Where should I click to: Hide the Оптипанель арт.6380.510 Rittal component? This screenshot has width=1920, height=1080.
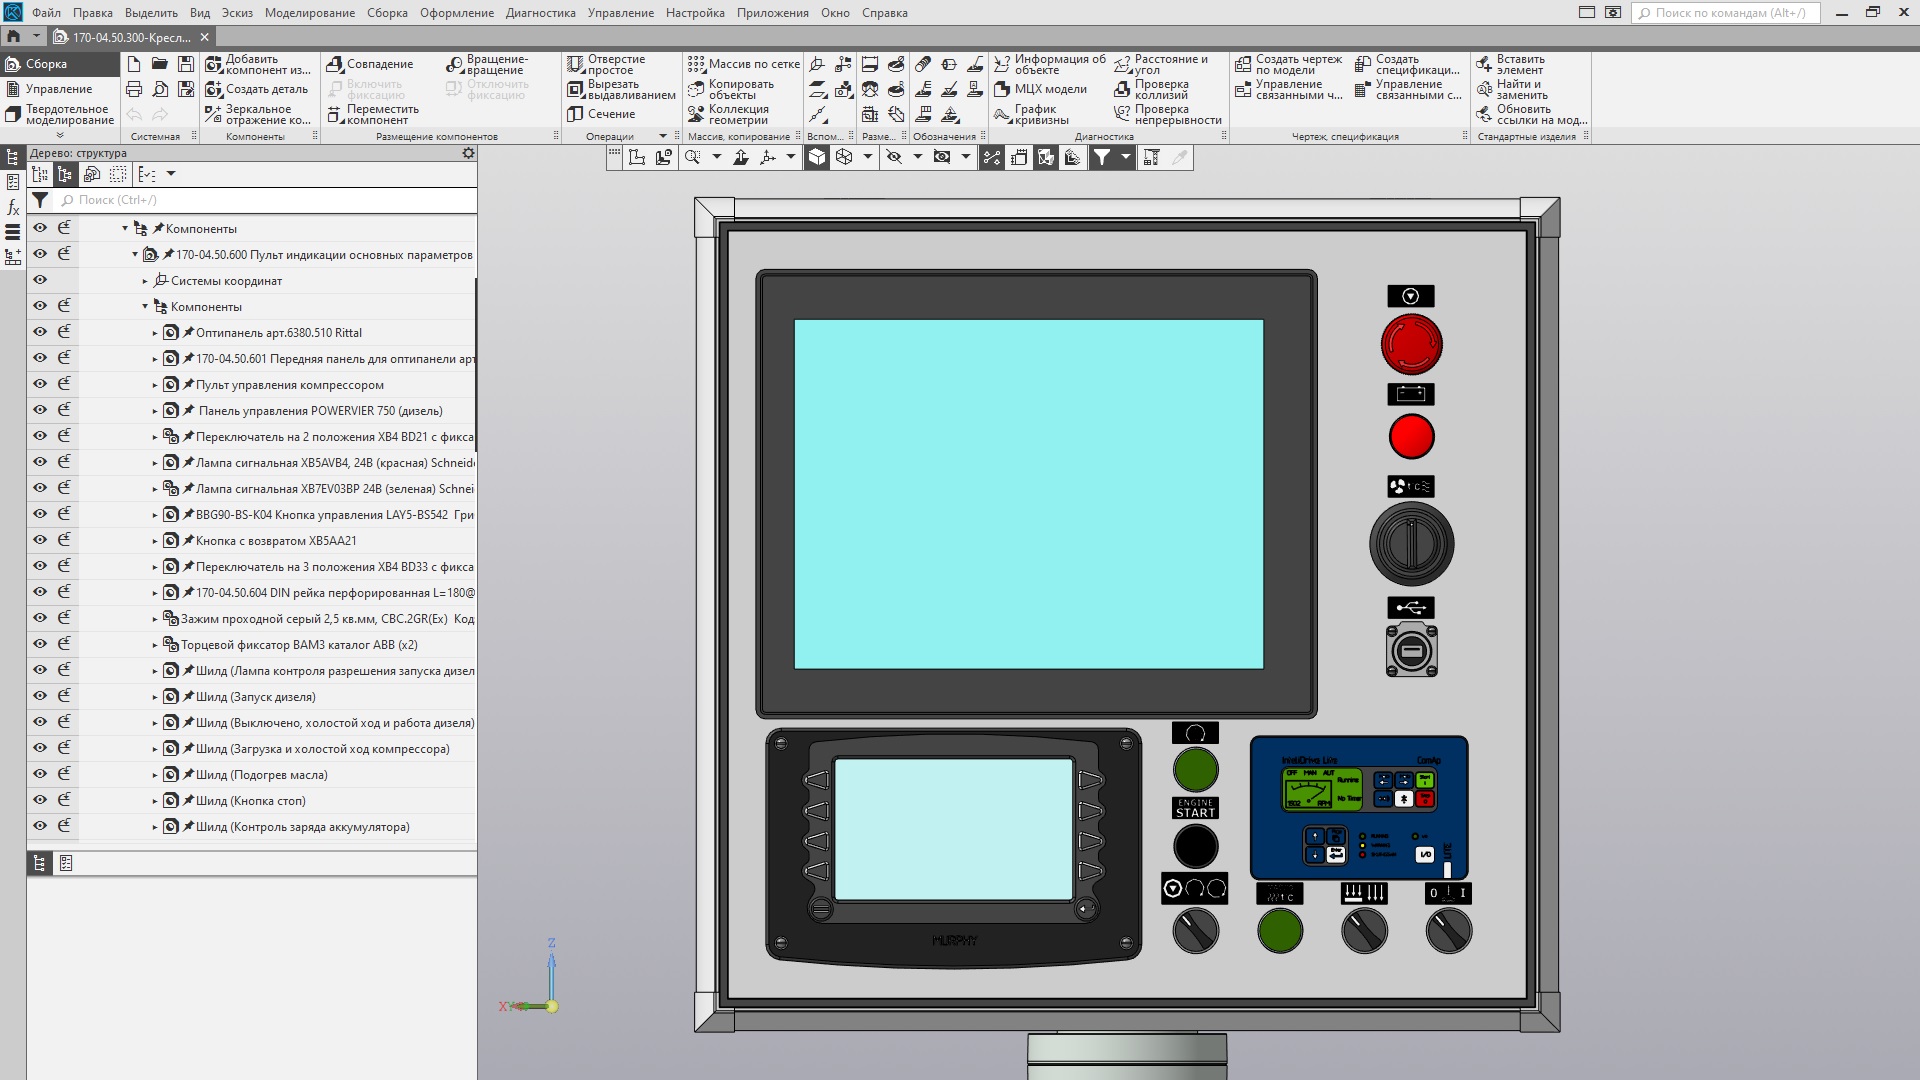(40, 332)
